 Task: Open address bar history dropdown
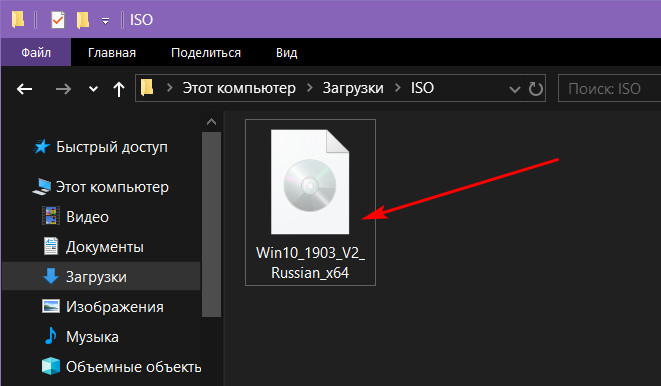[x=514, y=89]
